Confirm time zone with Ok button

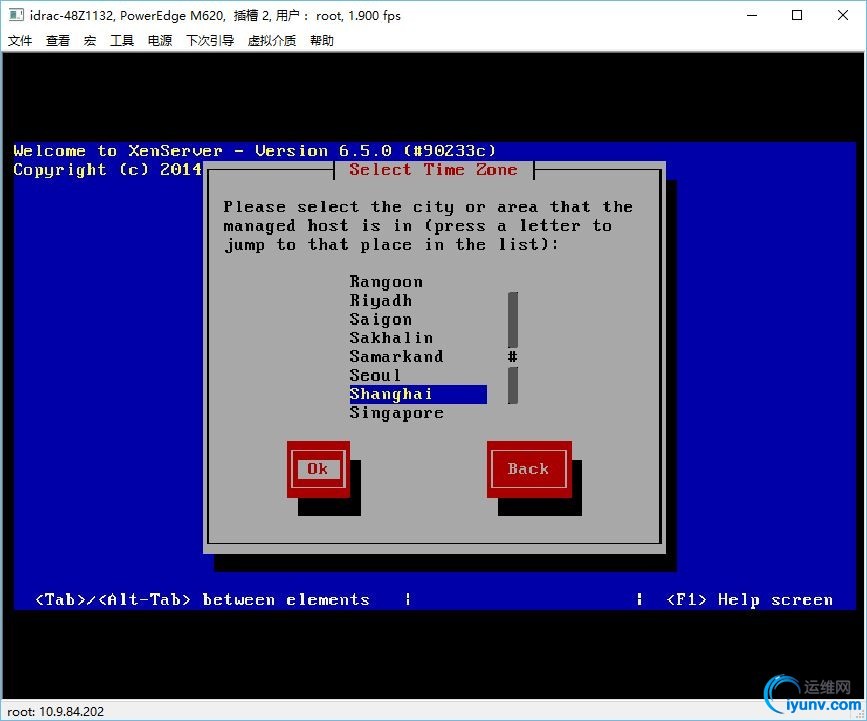click(318, 469)
